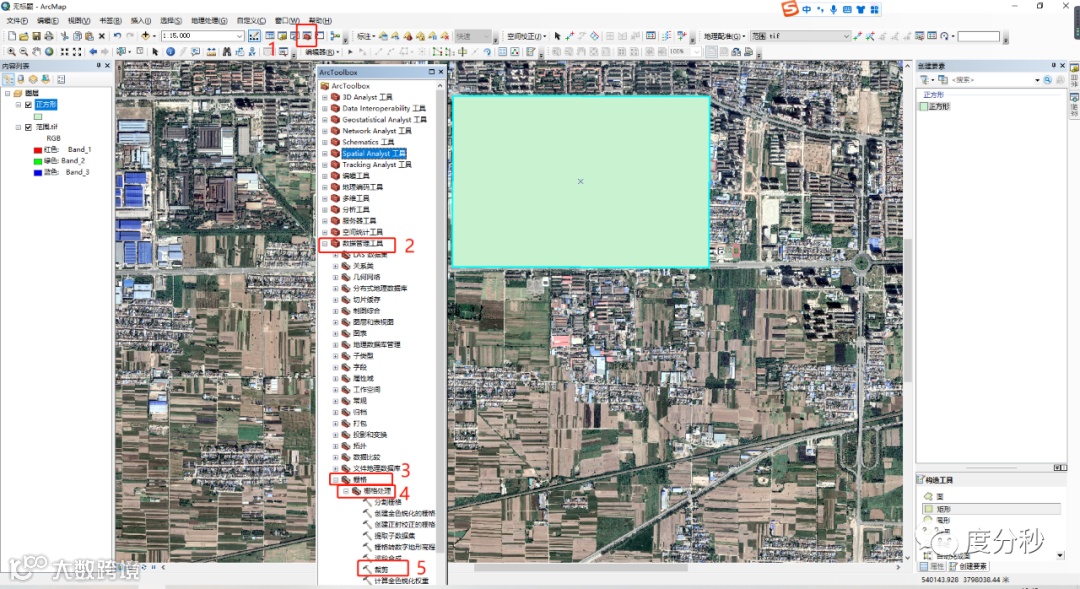Click the Delete X icon

102,36
